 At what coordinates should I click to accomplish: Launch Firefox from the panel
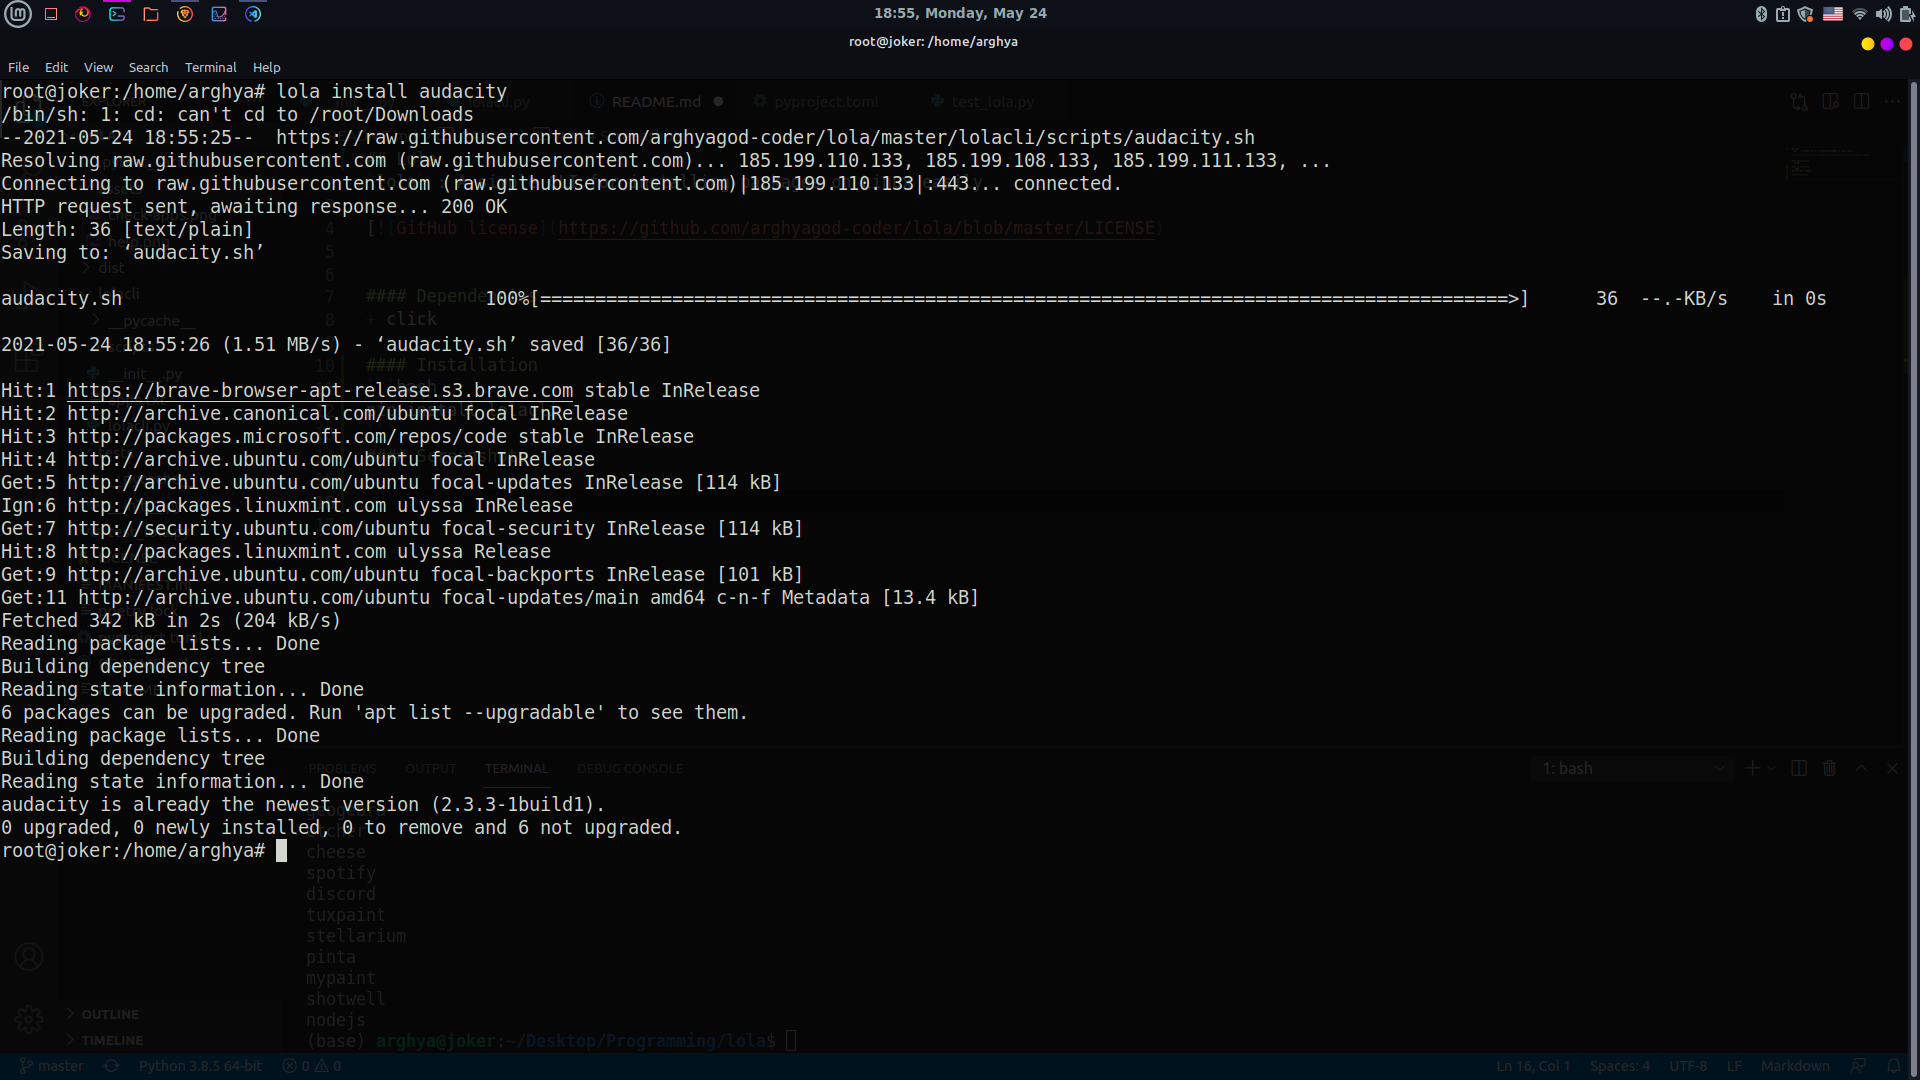click(x=83, y=14)
